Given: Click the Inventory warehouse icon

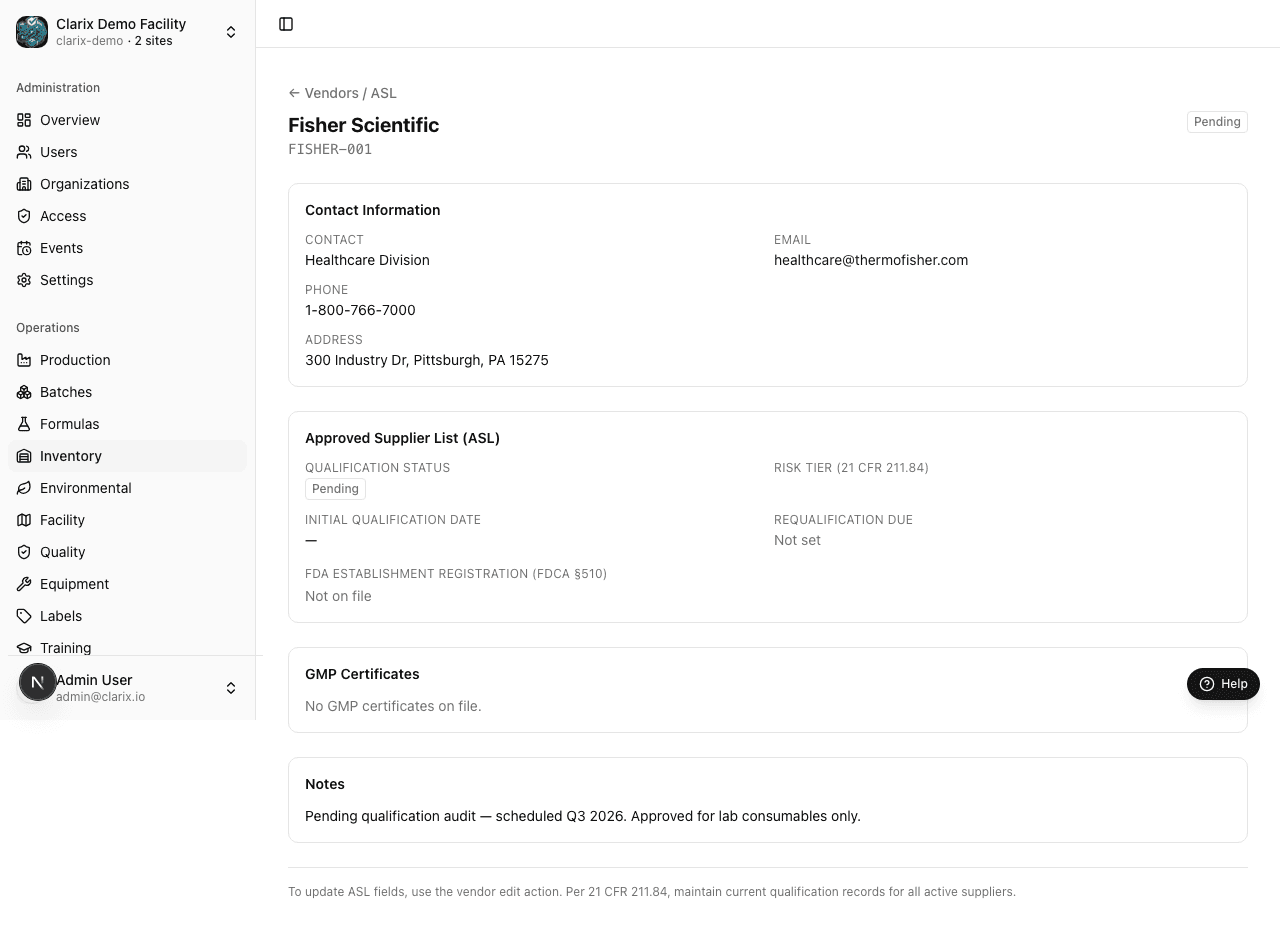Looking at the screenshot, I should click(24, 456).
